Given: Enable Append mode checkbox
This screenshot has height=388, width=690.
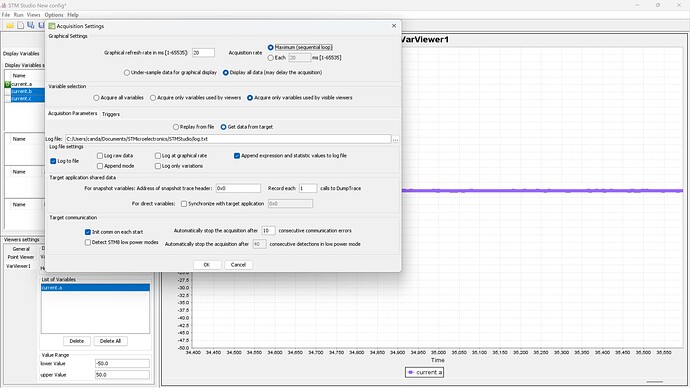Looking at the screenshot, I should tap(100, 166).
